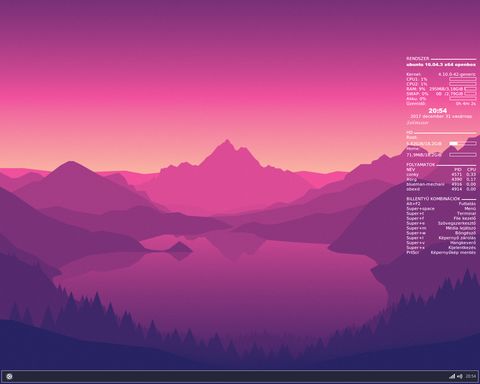The image size is (480, 384).
Task: Click the large 20:54 clock in widget
Action: pyautogui.click(x=438, y=111)
